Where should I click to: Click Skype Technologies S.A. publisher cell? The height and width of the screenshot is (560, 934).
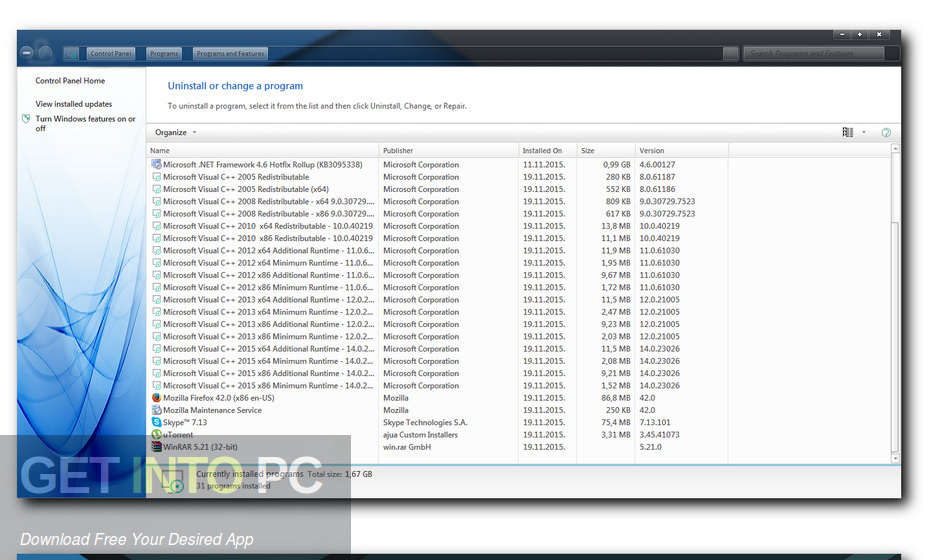point(425,422)
